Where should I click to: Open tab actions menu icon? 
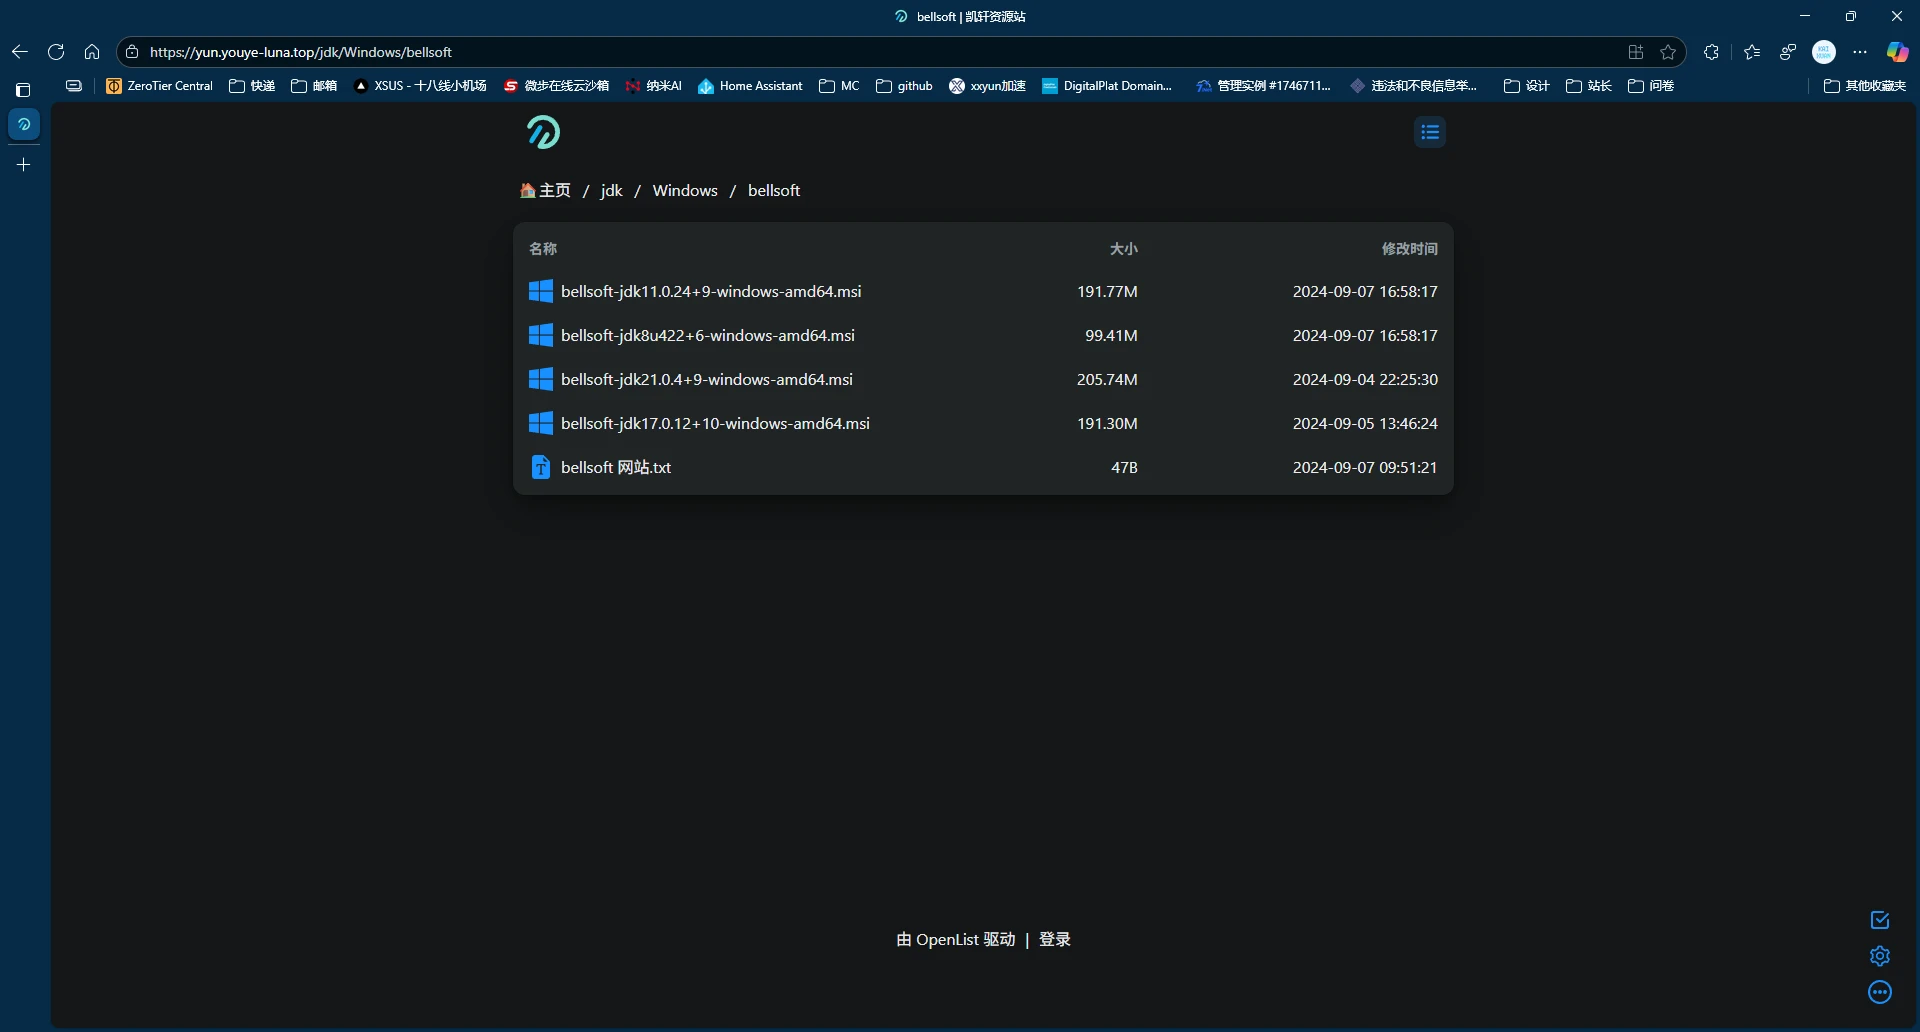23,89
